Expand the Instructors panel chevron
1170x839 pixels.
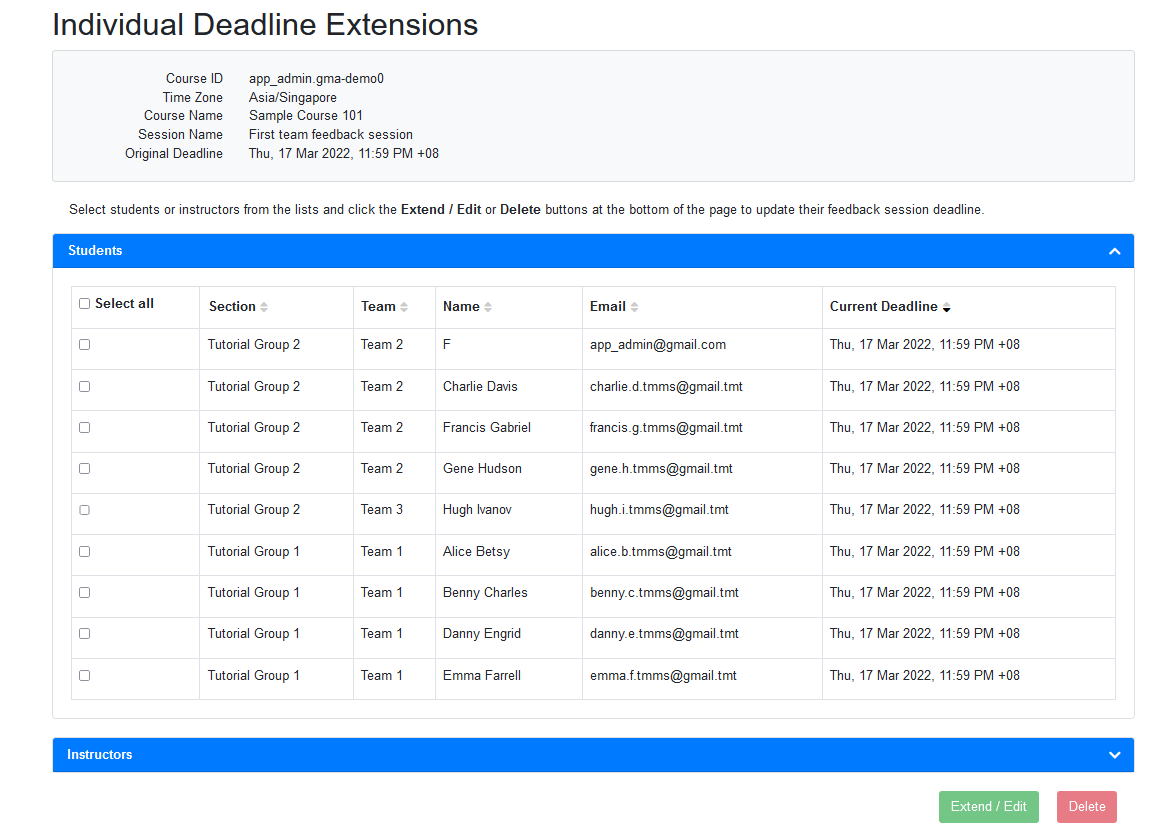click(x=1114, y=755)
